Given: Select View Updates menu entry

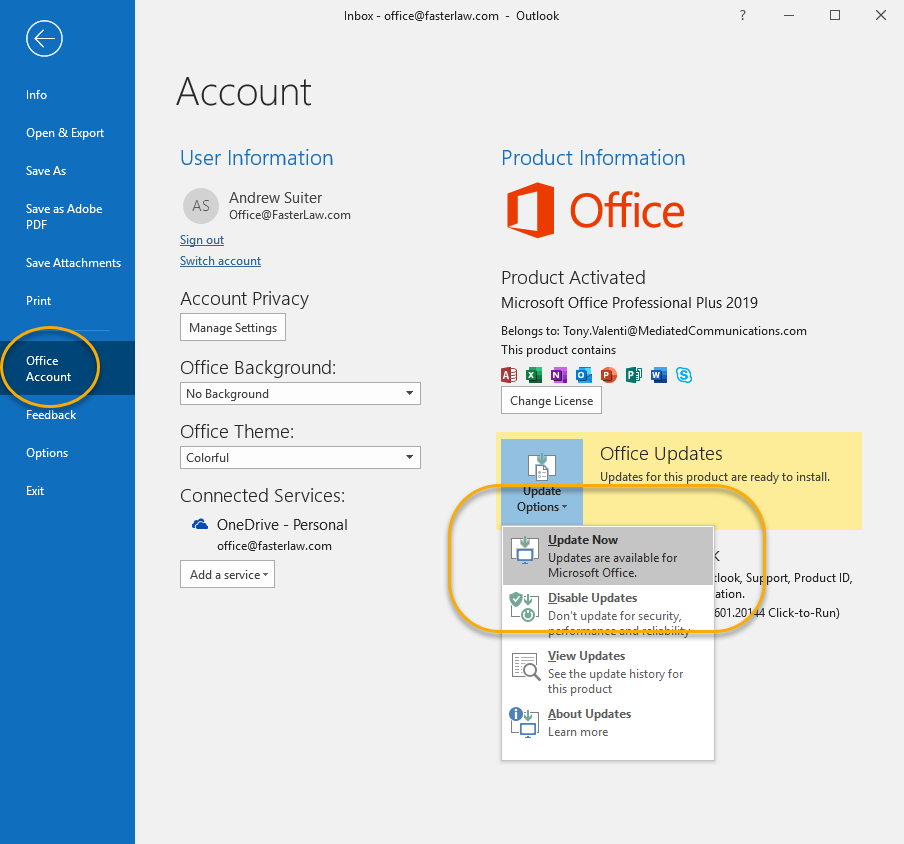Looking at the screenshot, I should coord(608,672).
